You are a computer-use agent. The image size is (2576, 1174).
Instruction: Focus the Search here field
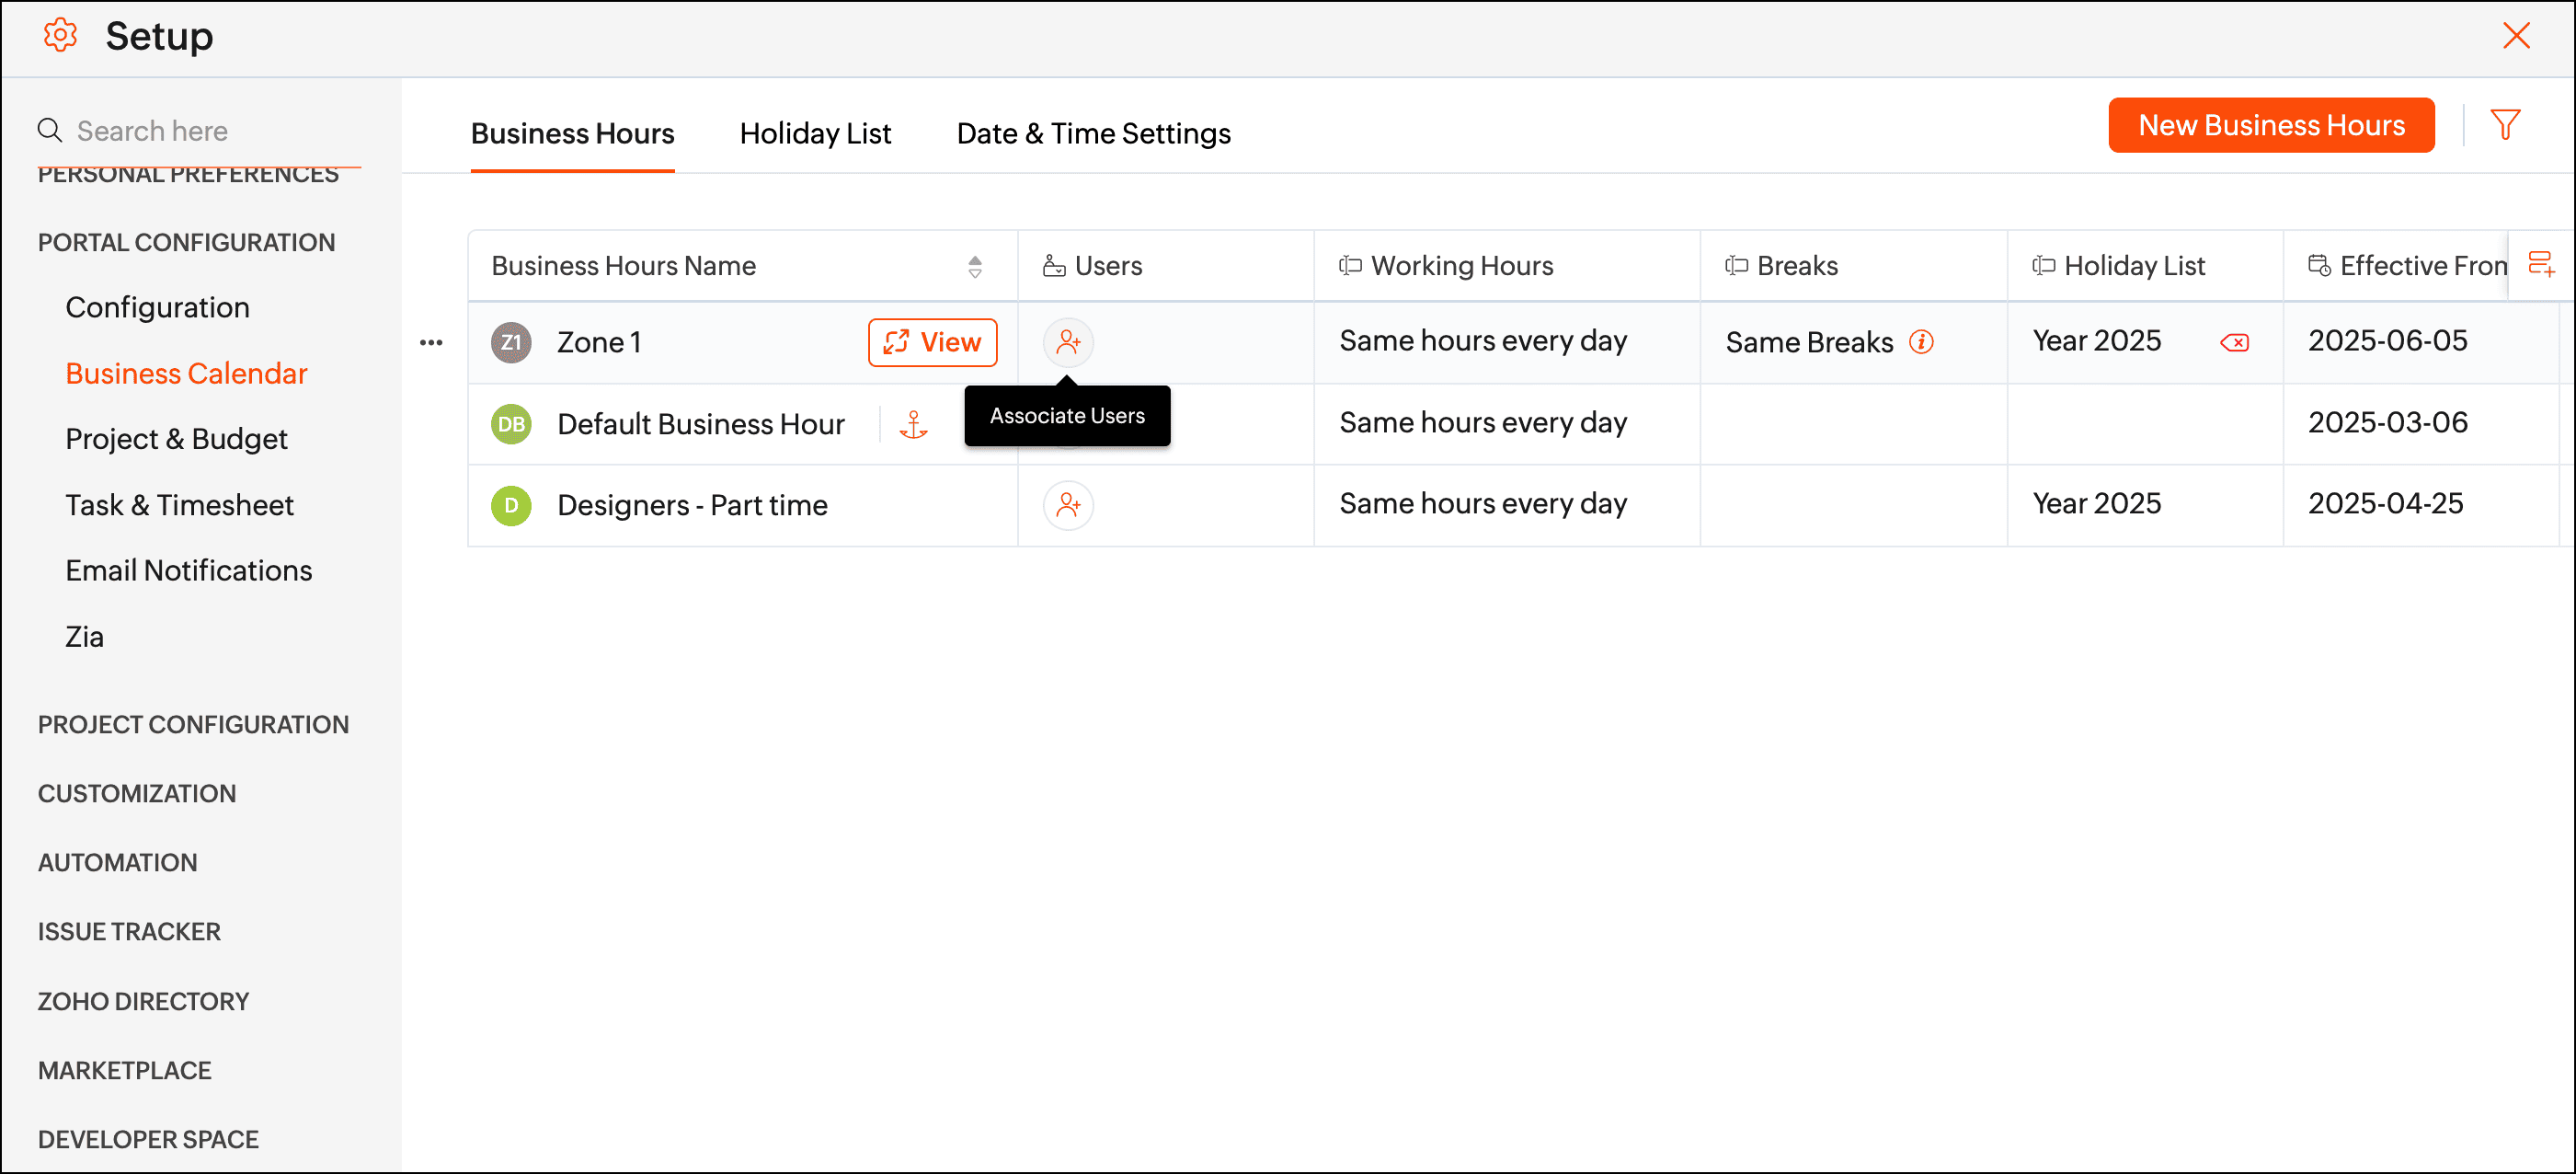click(198, 130)
